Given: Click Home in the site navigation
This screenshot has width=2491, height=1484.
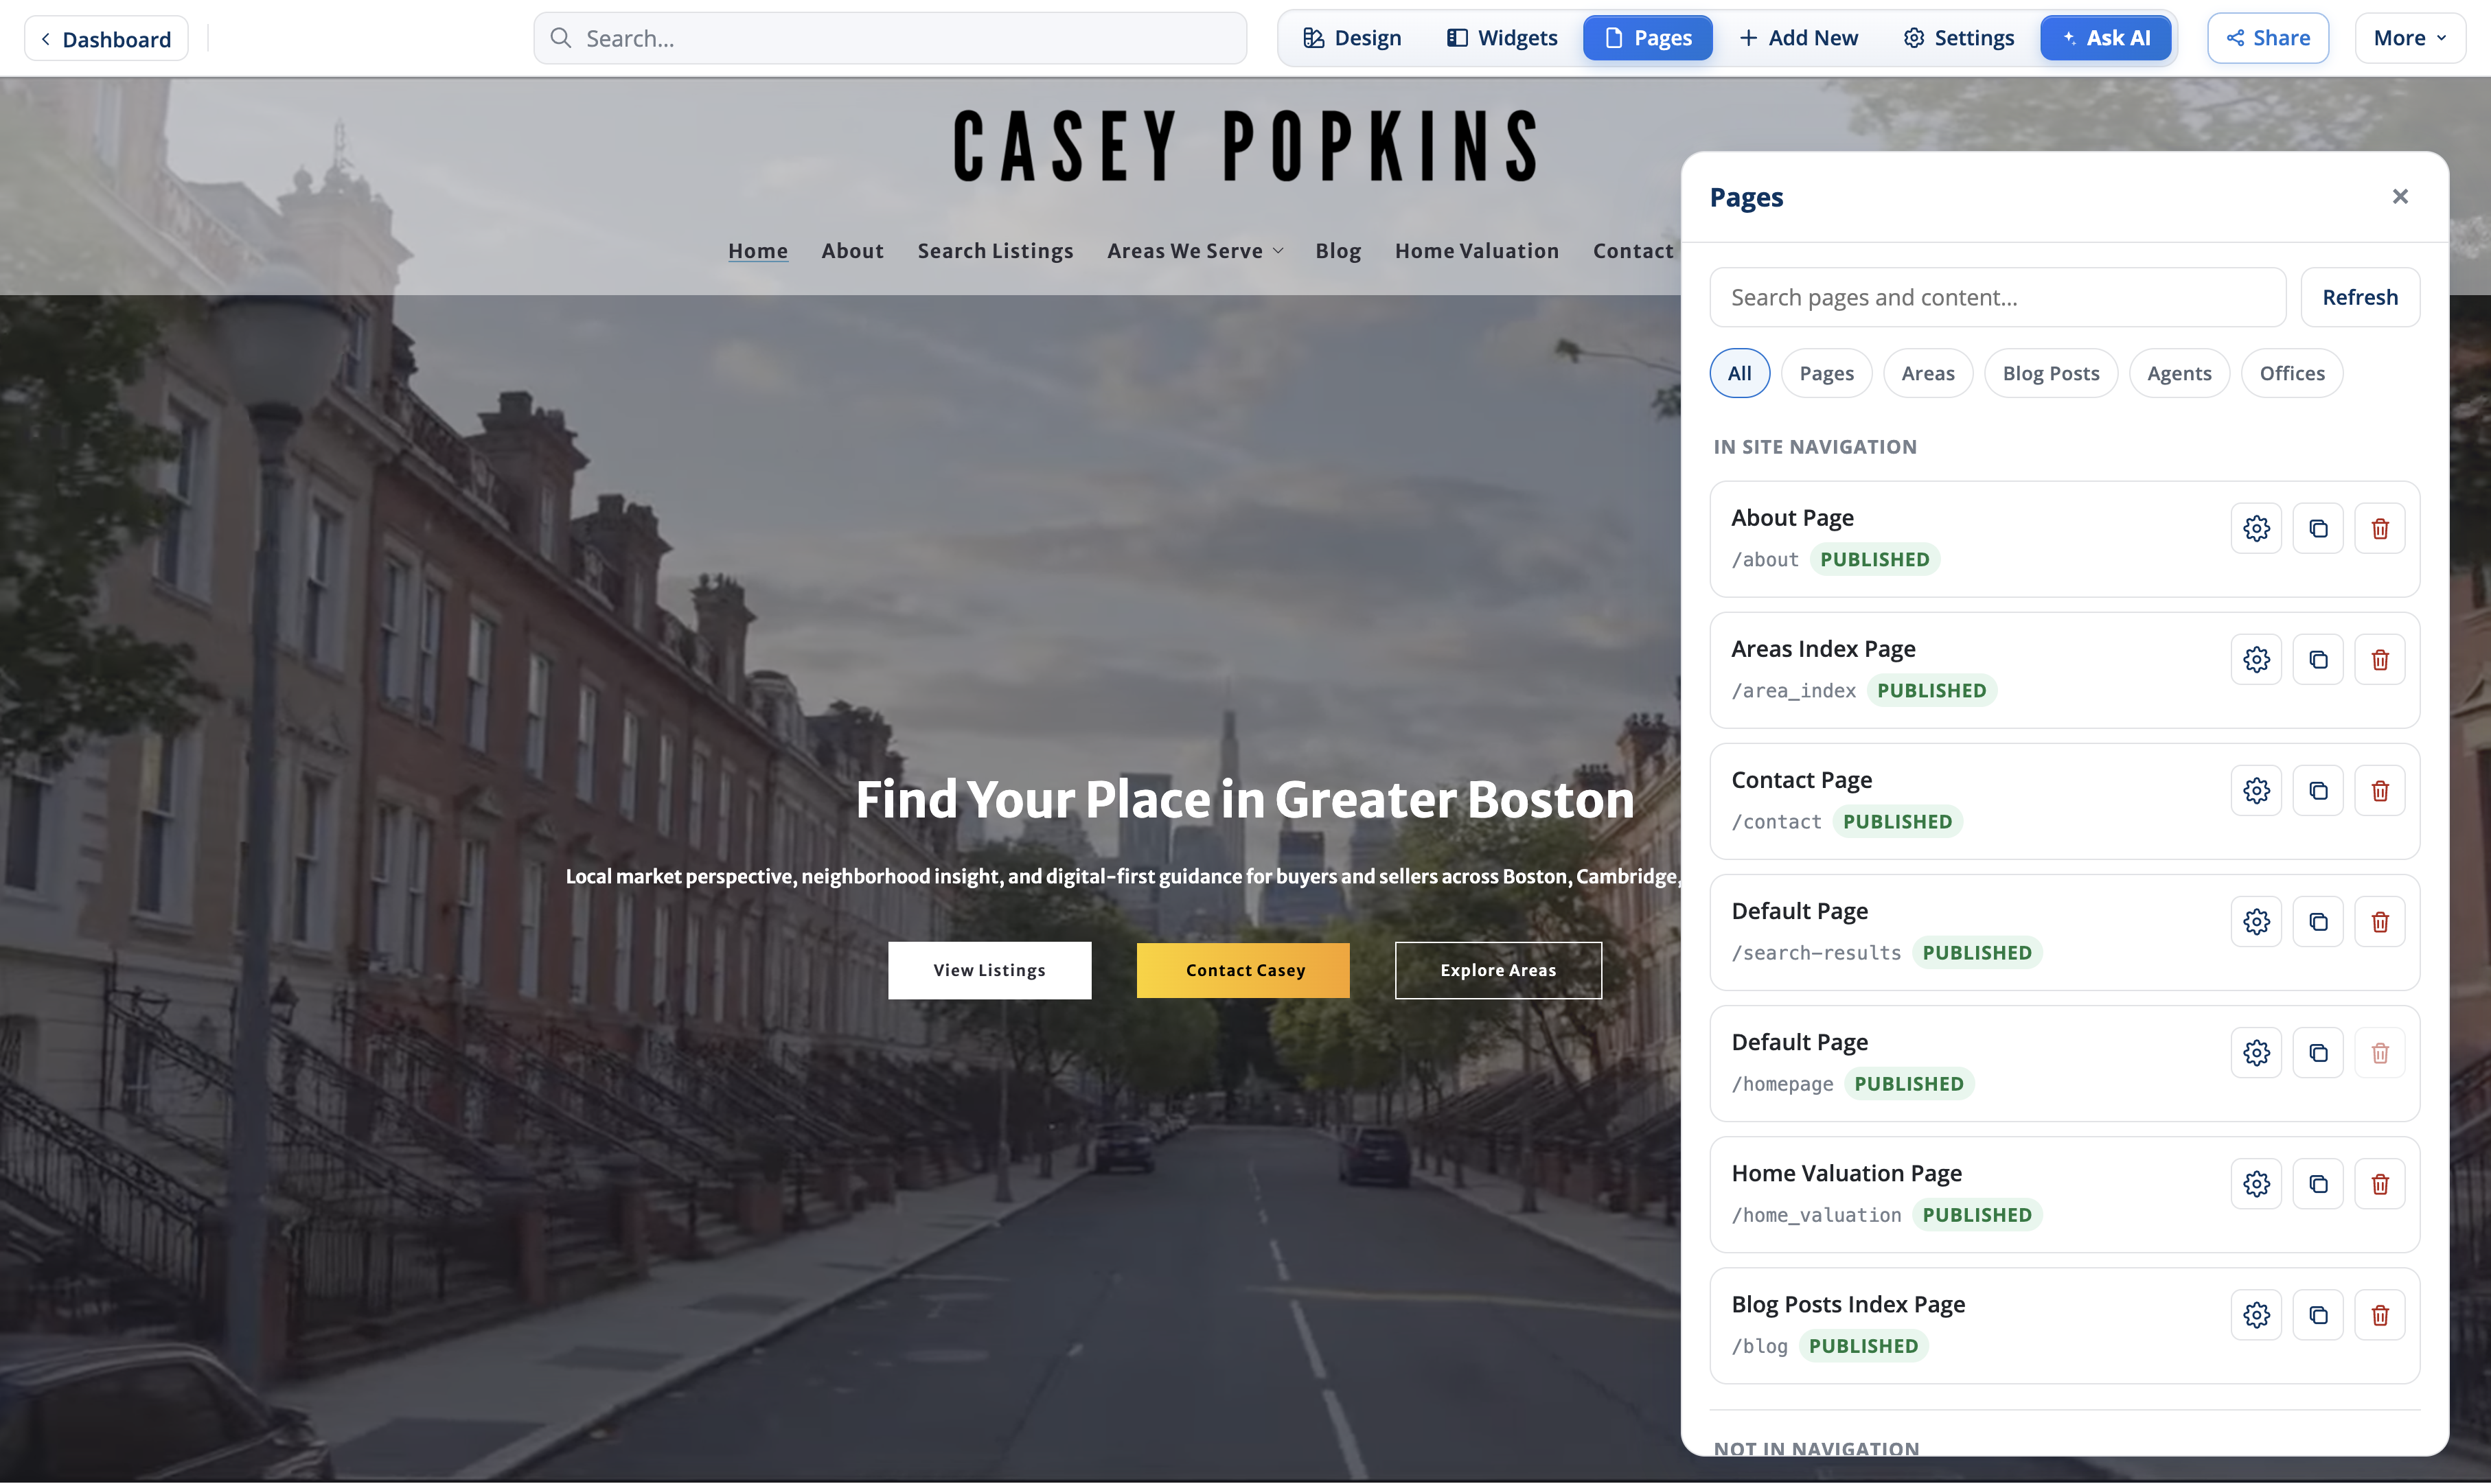Looking at the screenshot, I should click(x=758, y=251).
